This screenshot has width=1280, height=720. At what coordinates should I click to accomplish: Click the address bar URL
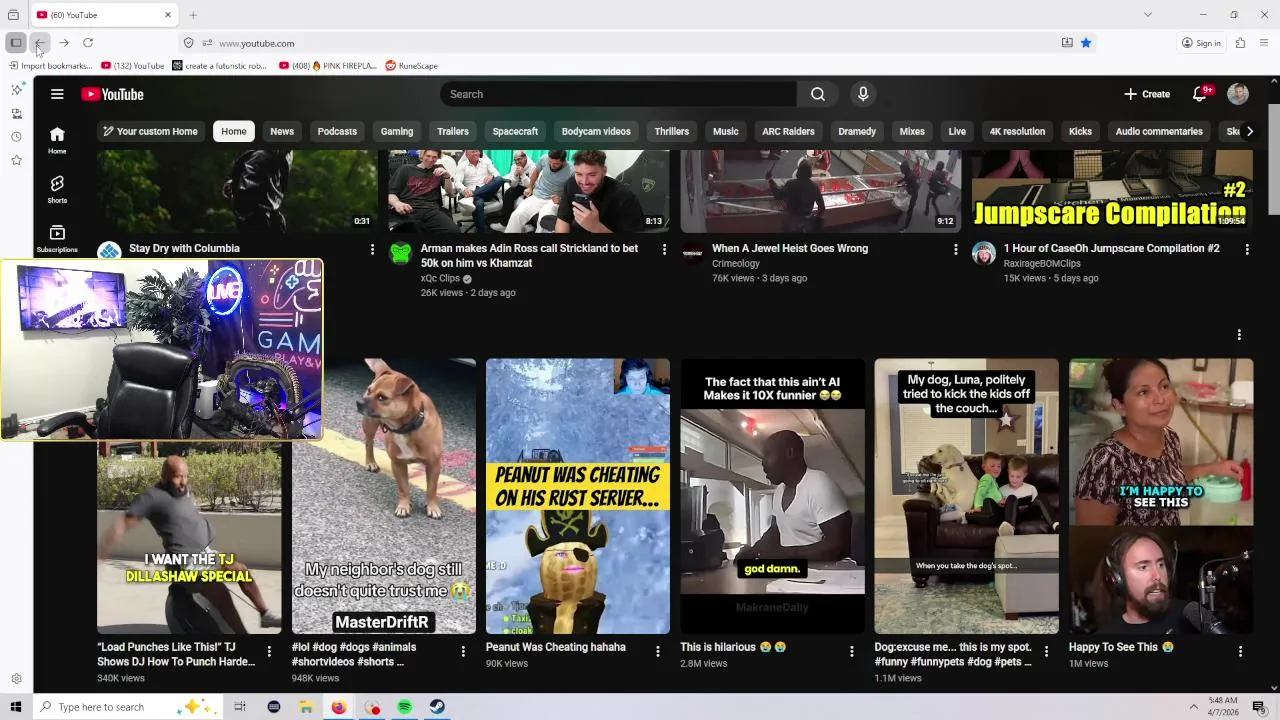[256, 43]
